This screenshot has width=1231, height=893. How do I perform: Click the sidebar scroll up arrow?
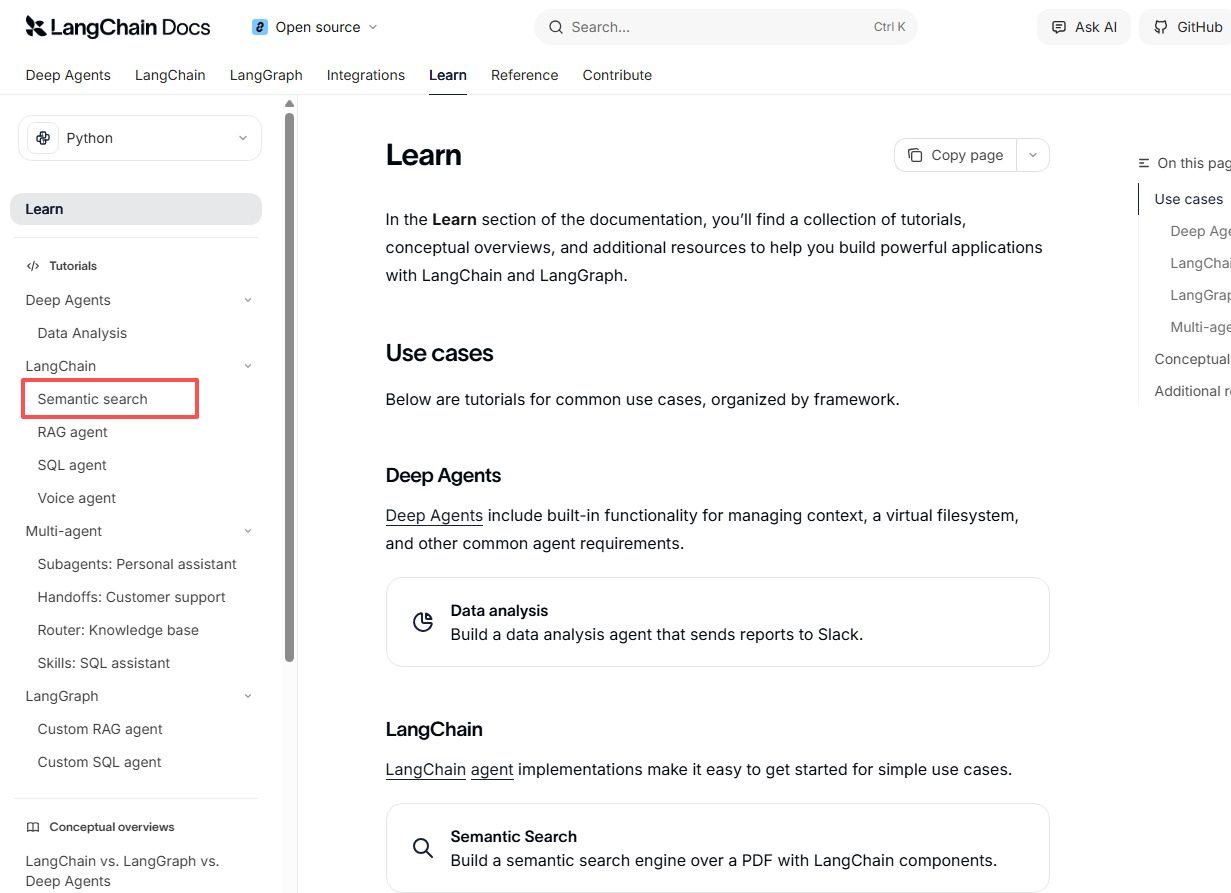click(x=290, y=103)
